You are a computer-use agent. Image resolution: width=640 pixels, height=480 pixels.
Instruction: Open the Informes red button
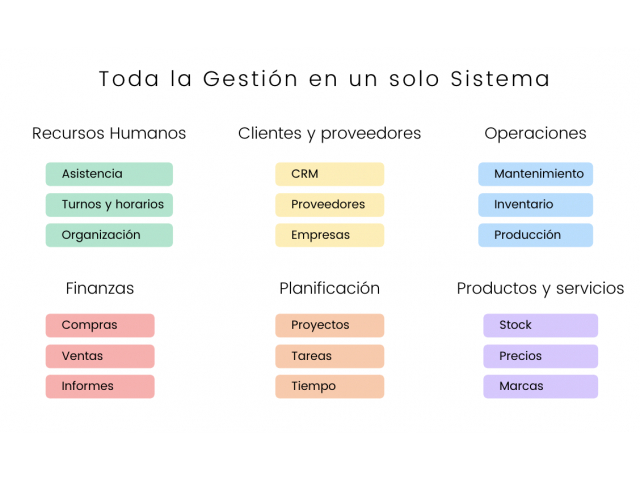[x=100, y=386]
